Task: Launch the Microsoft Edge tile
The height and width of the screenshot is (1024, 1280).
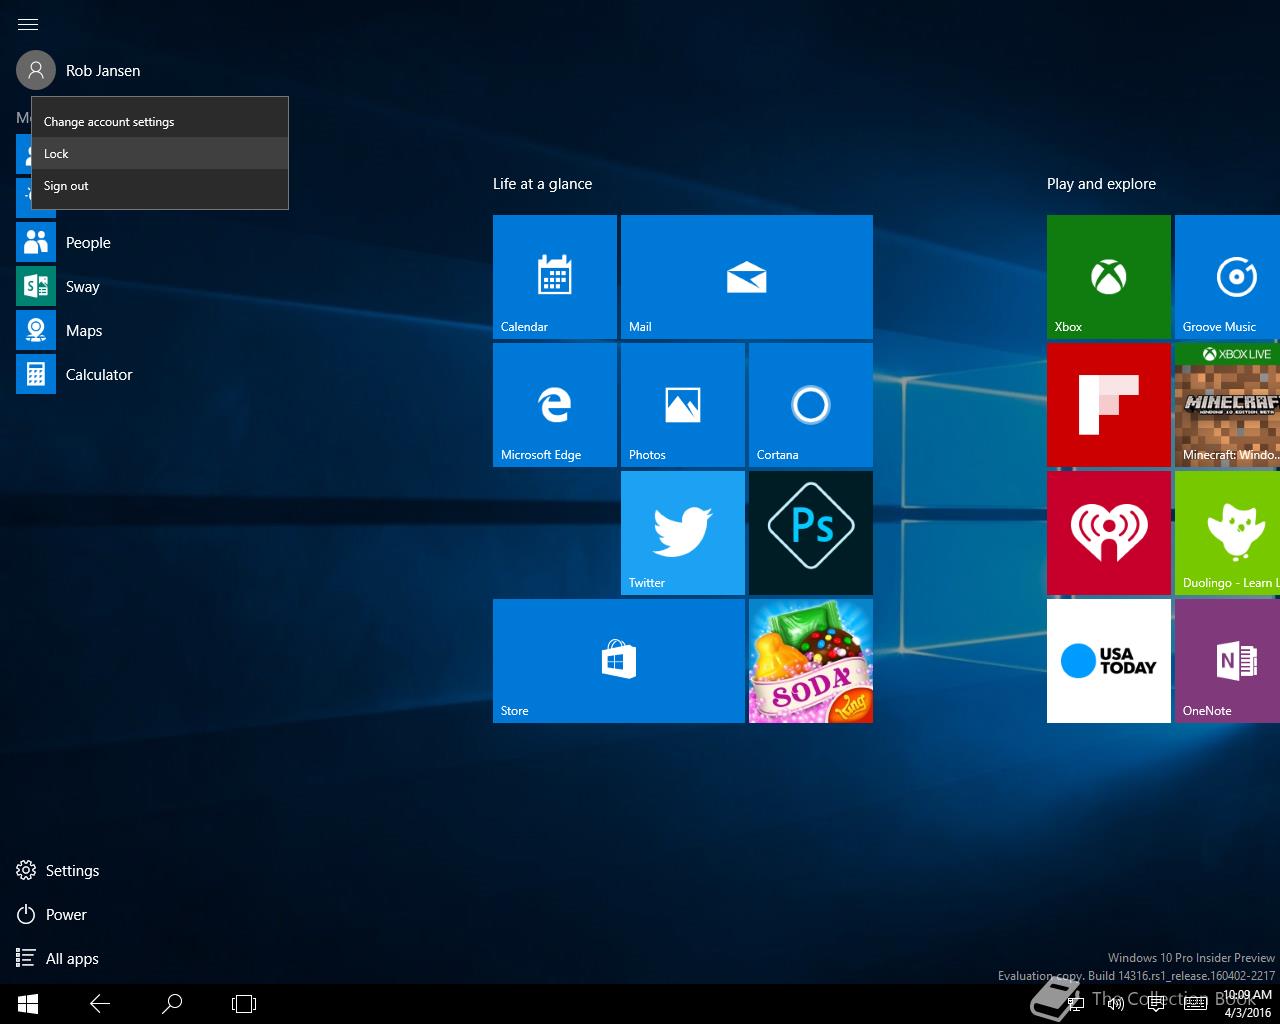Action: [x=555, y=405]
